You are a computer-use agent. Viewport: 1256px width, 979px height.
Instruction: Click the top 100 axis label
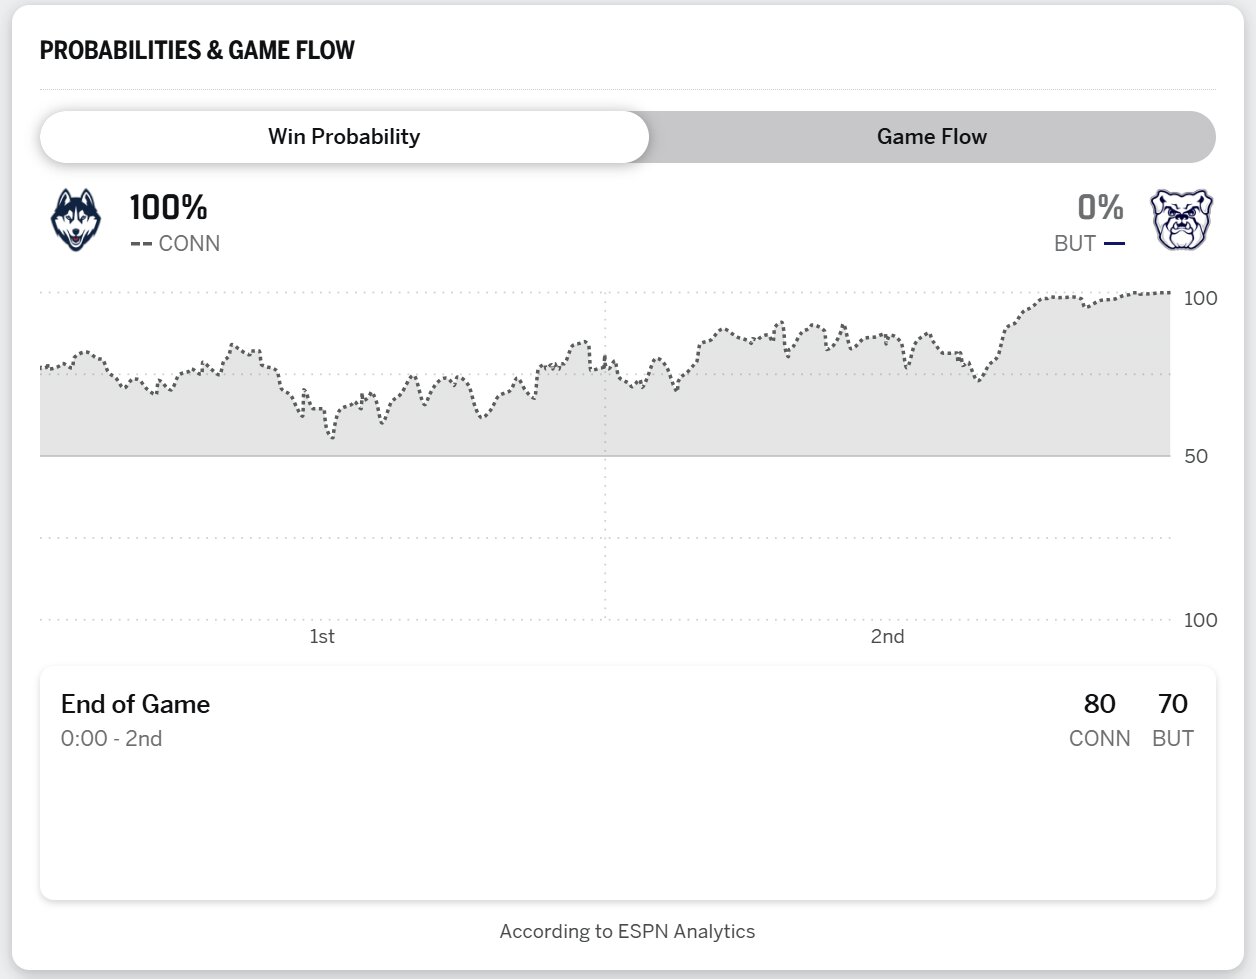1200,298
